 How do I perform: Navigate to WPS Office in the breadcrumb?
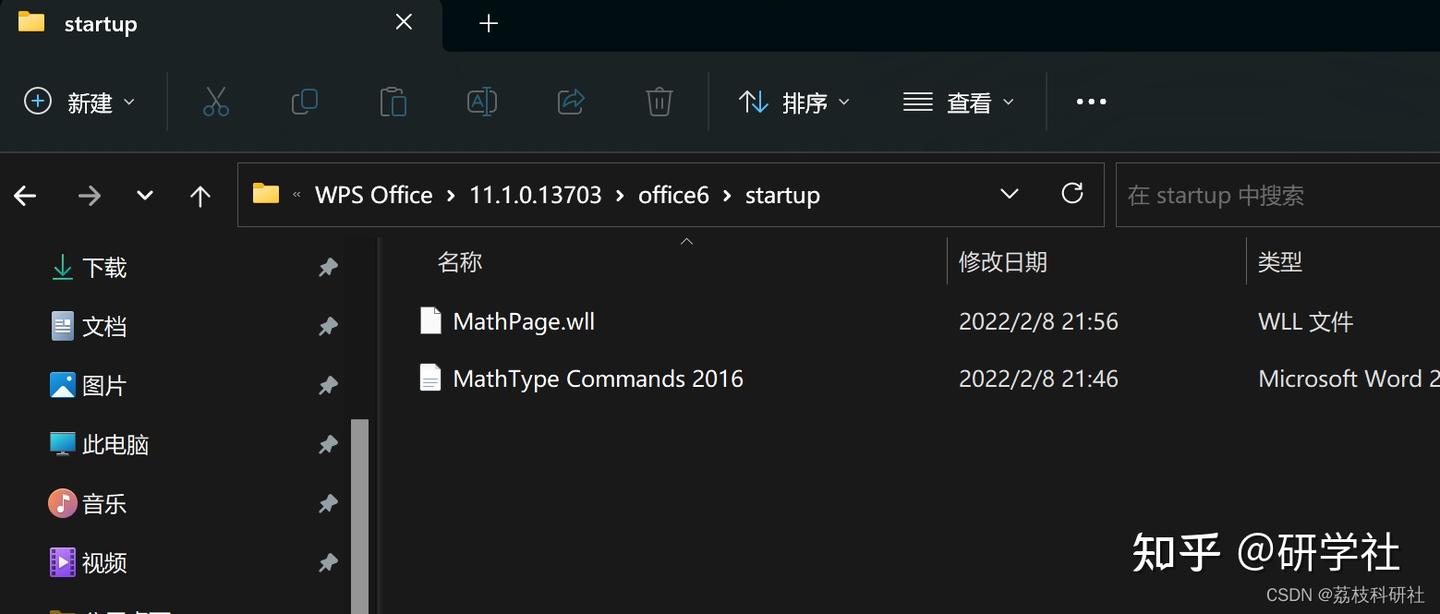[374, 194]
